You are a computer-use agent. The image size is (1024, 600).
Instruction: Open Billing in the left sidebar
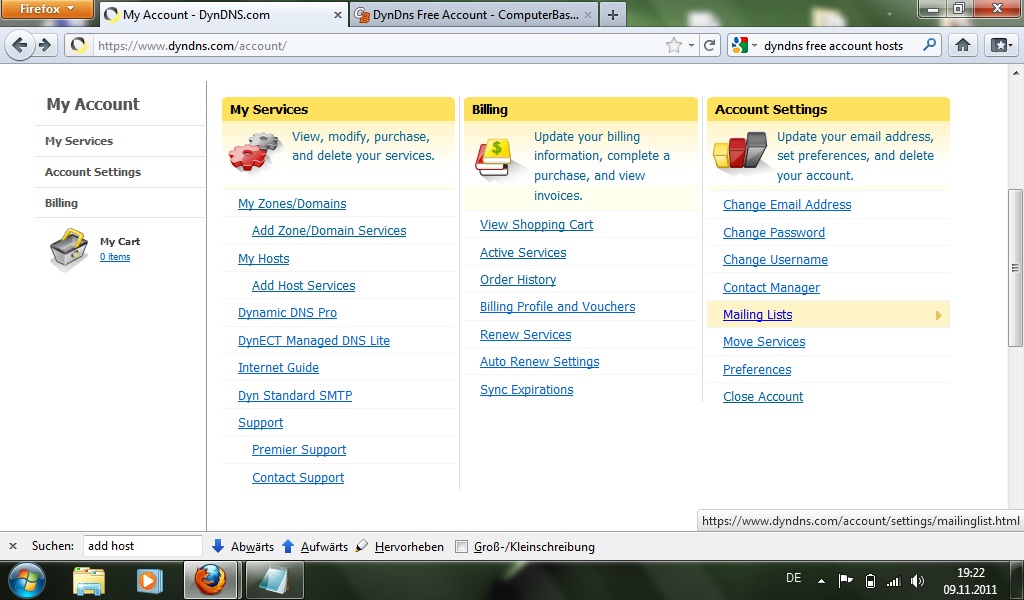click(x=61, y=203)
